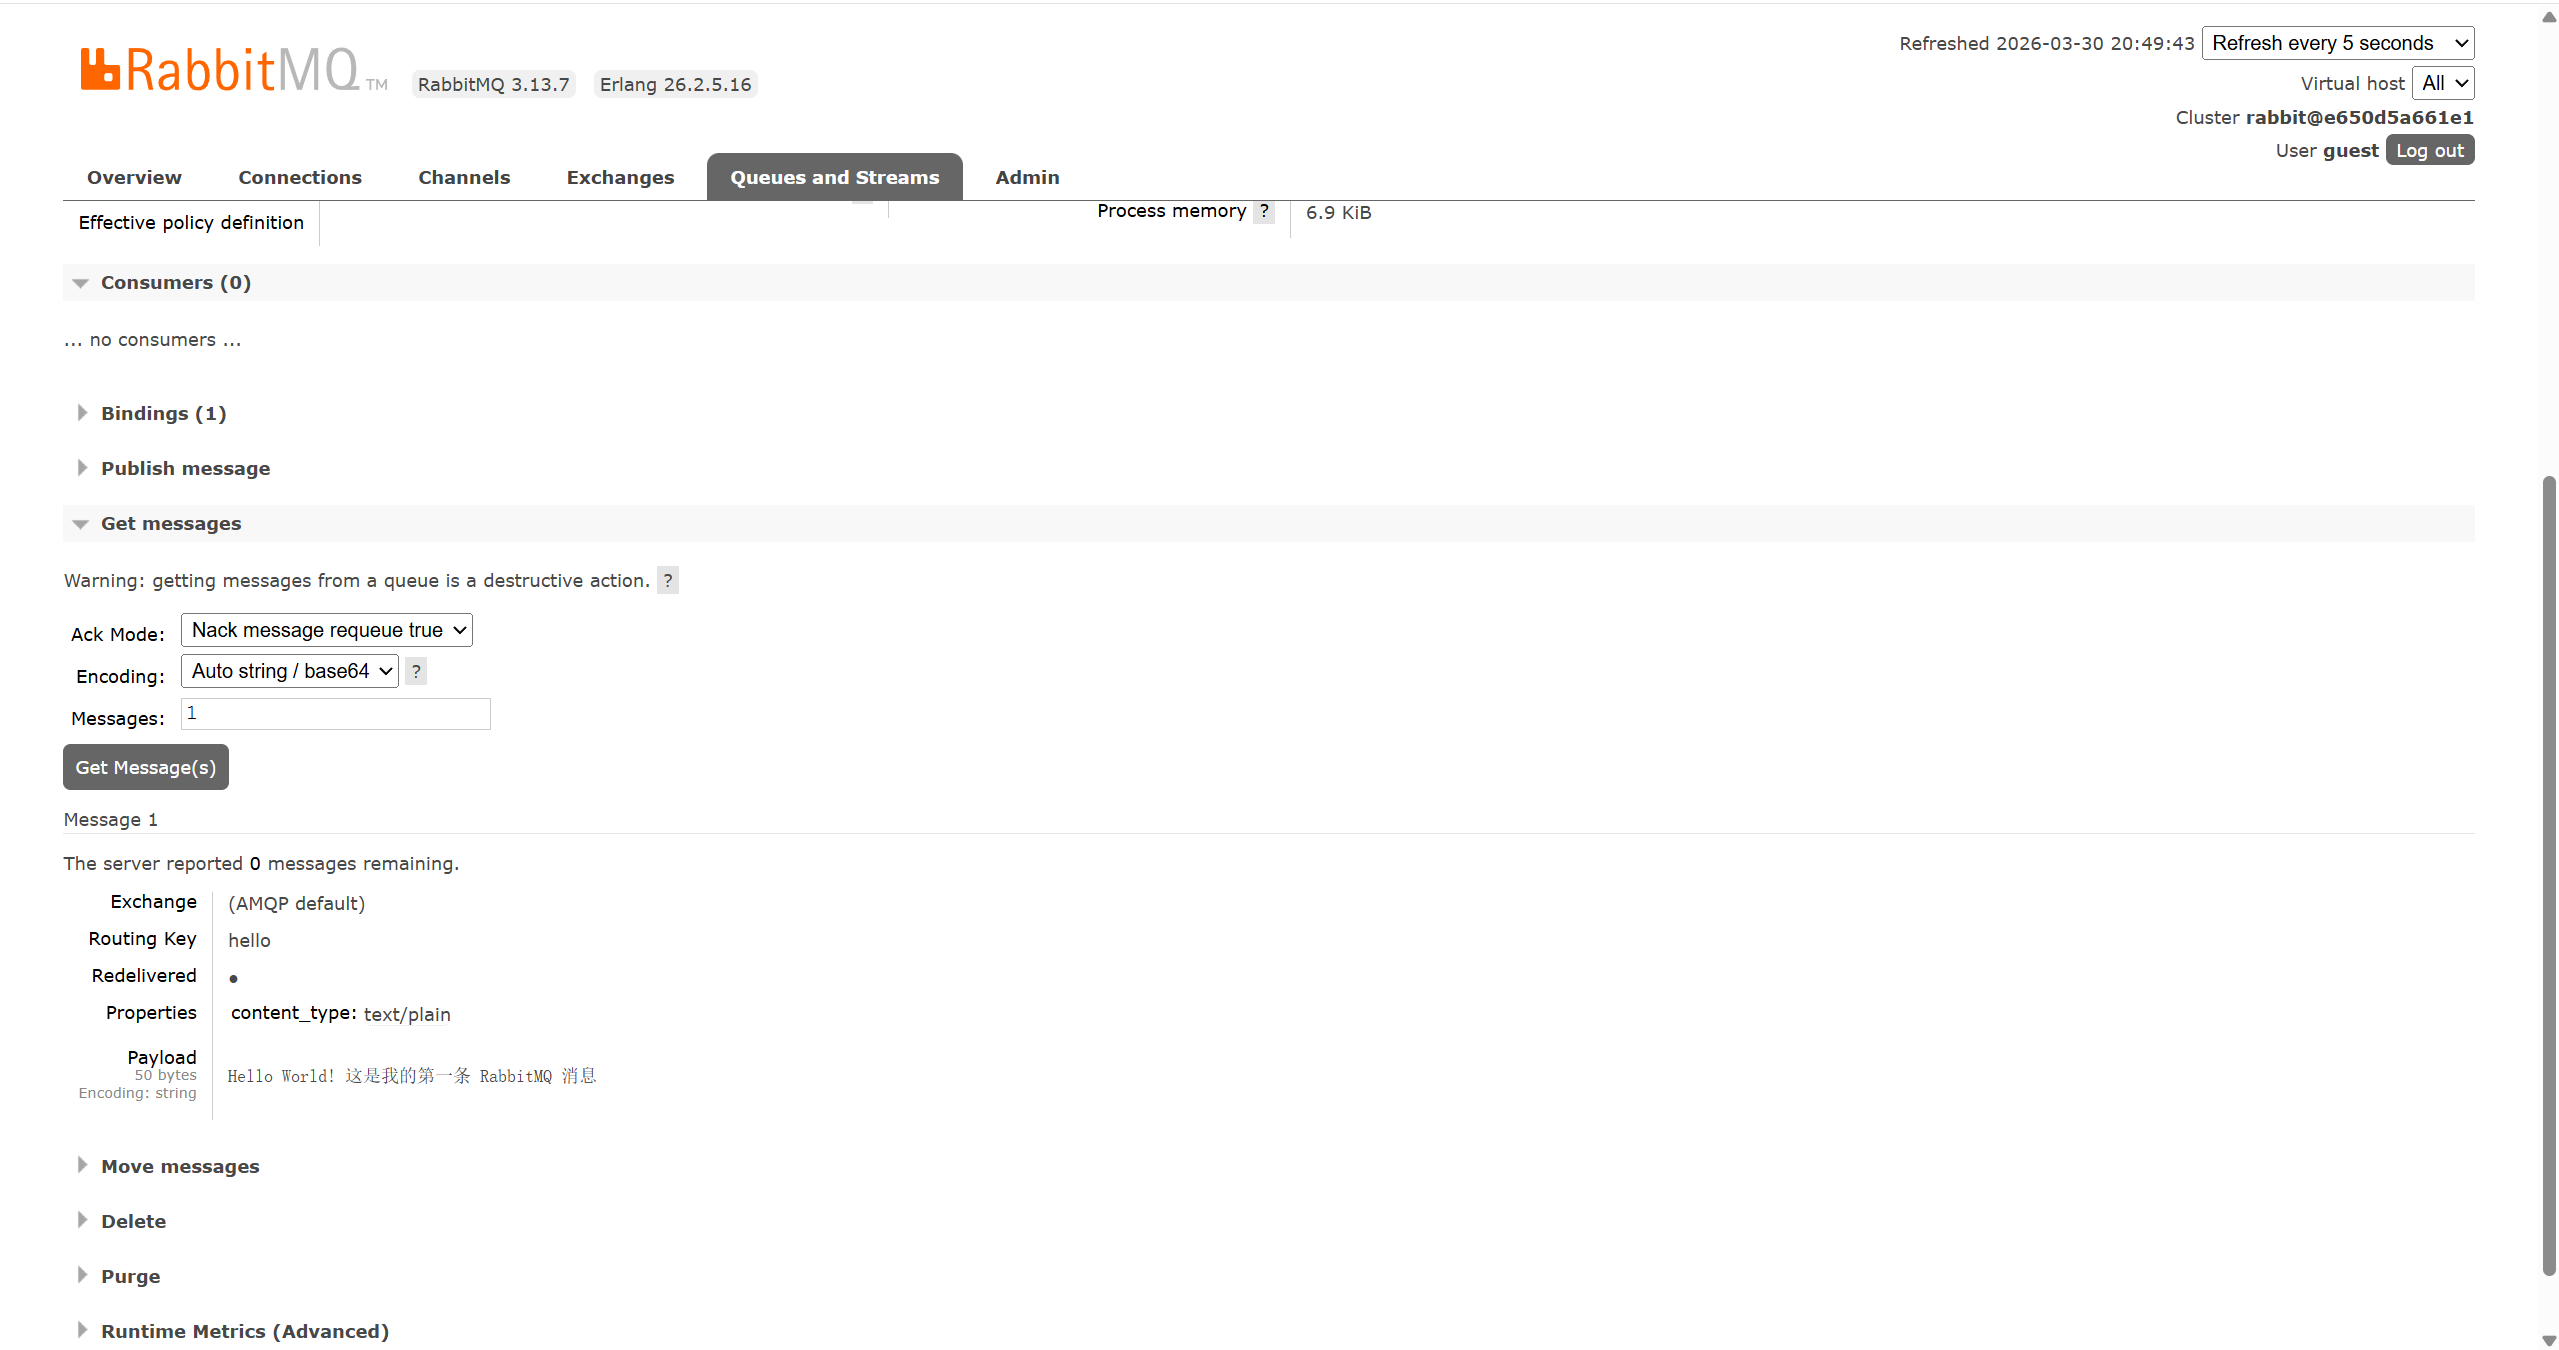The height and width of the screenshot is (1350, 2559).
Task: Open help icon beside destructive action warning
Action: [668, 580]
